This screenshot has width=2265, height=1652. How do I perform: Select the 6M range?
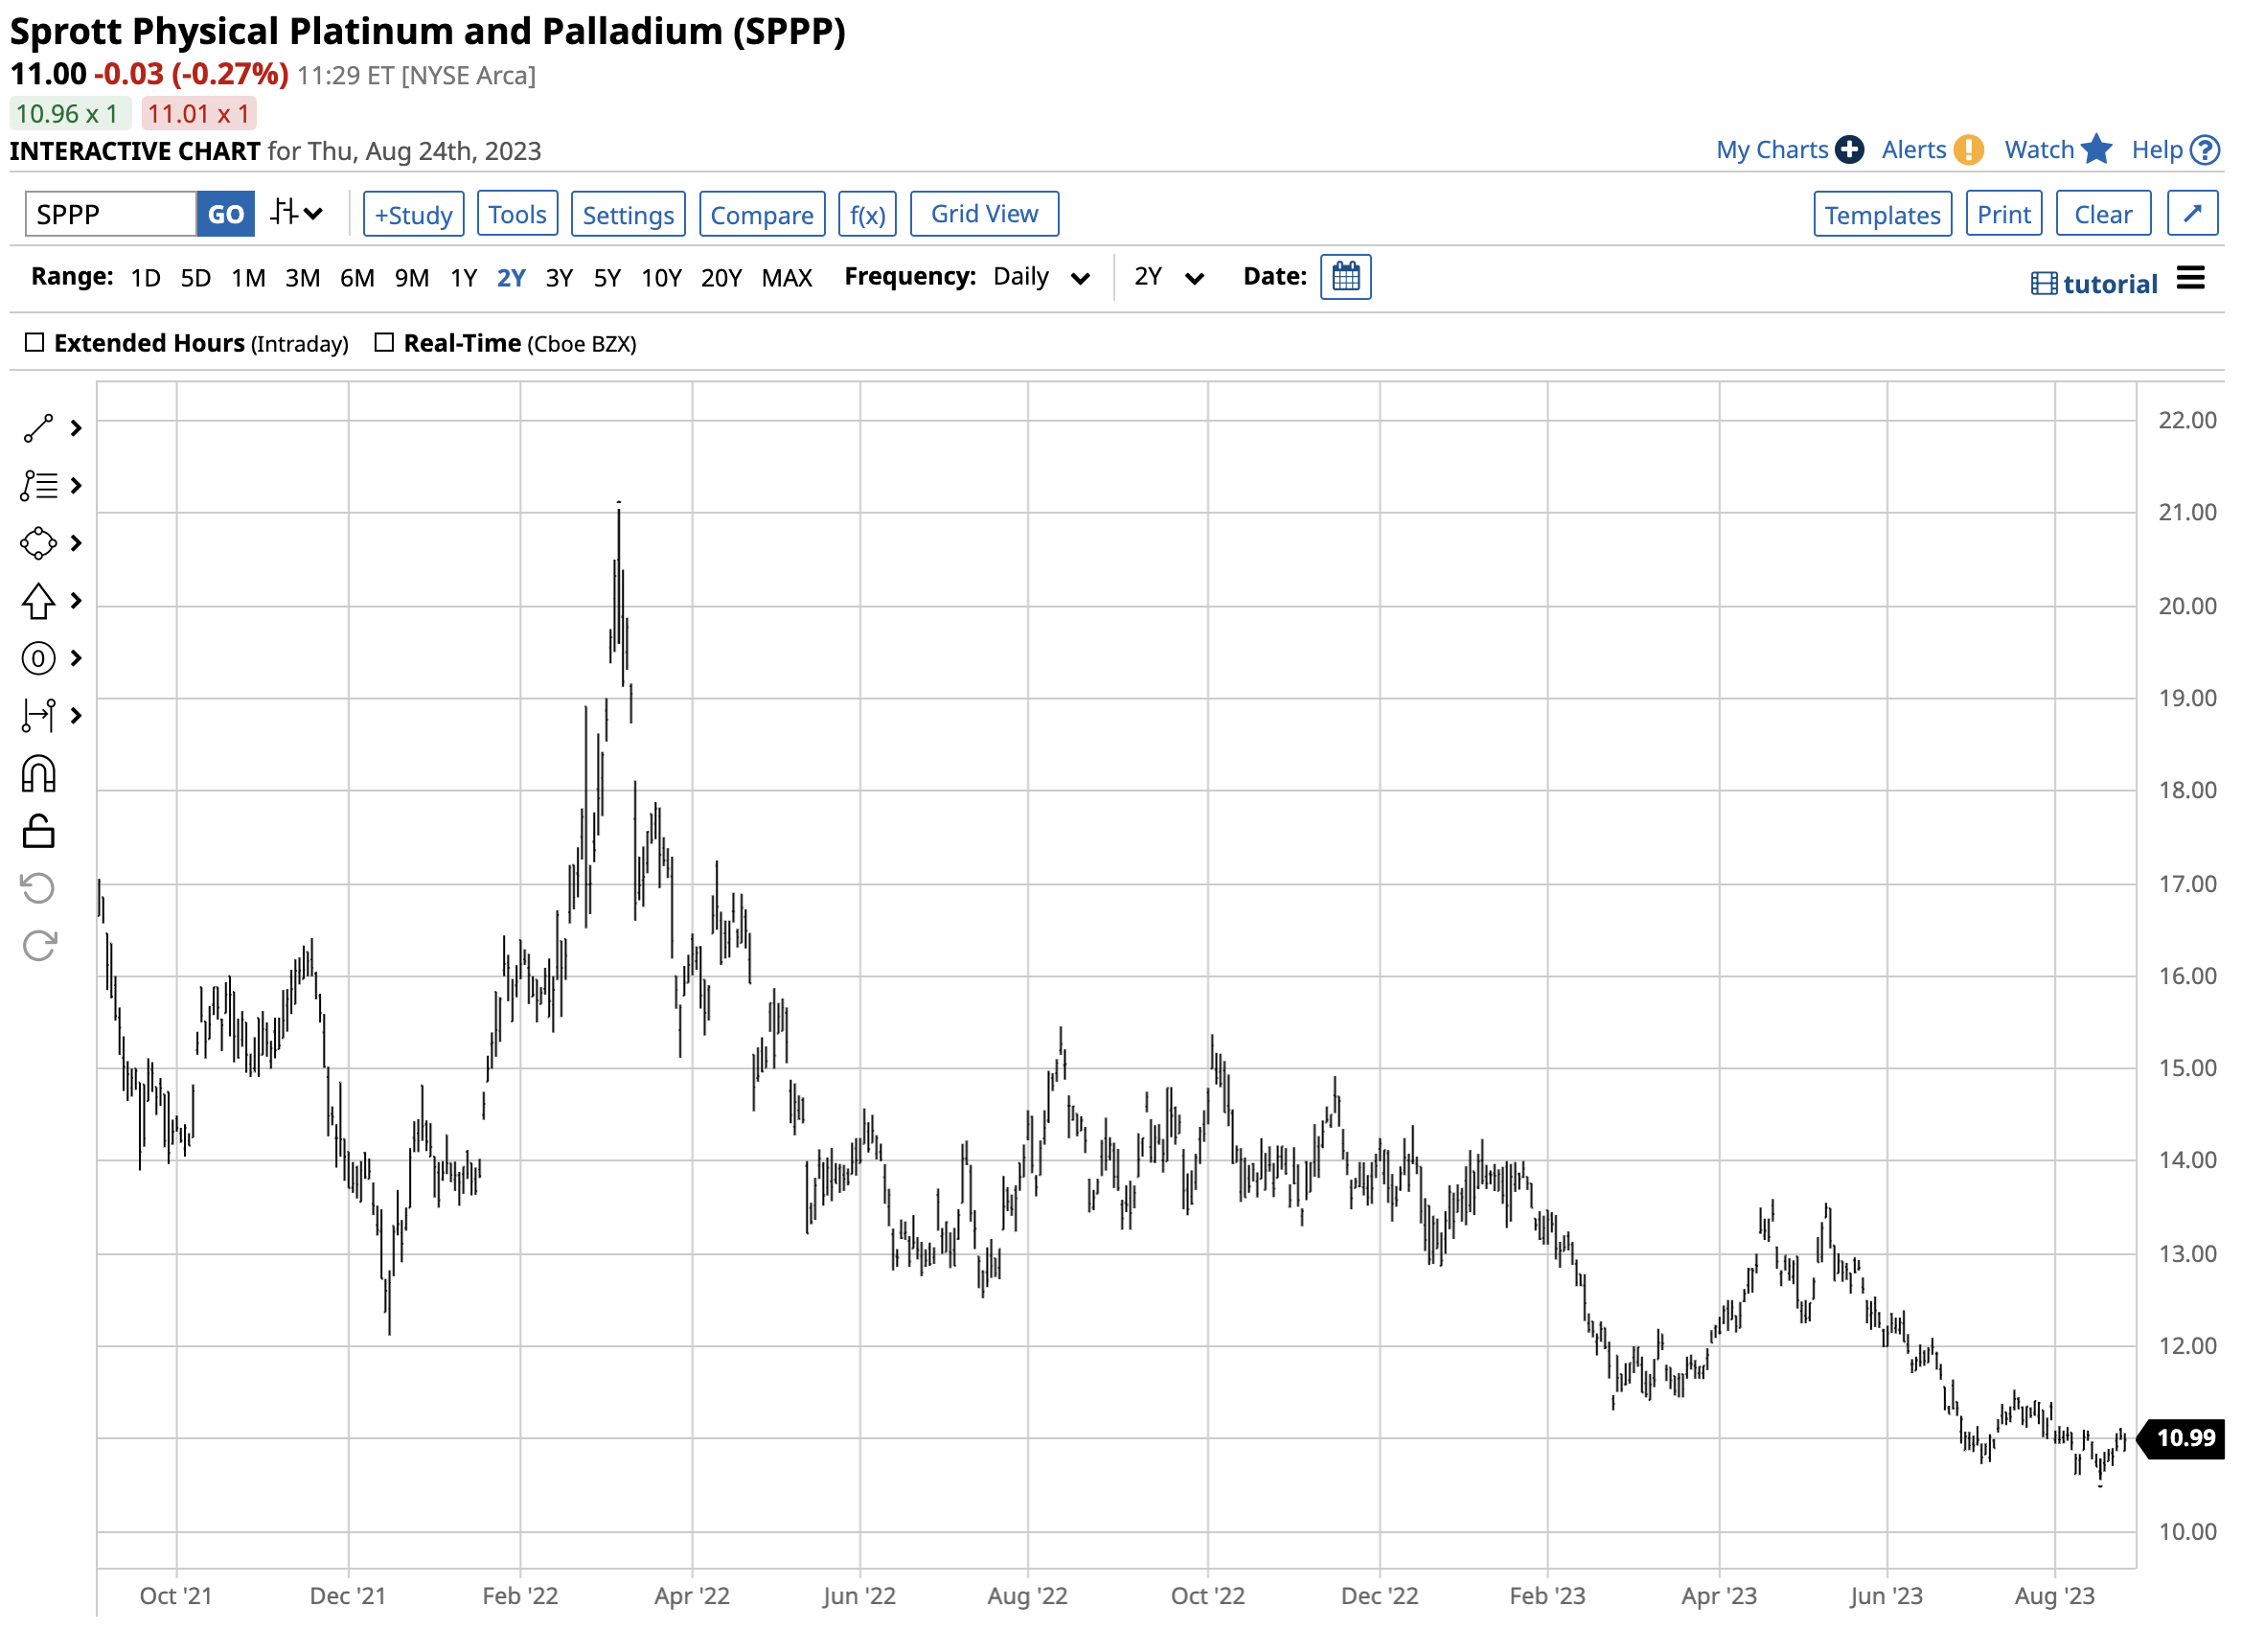tap(357, 278)
